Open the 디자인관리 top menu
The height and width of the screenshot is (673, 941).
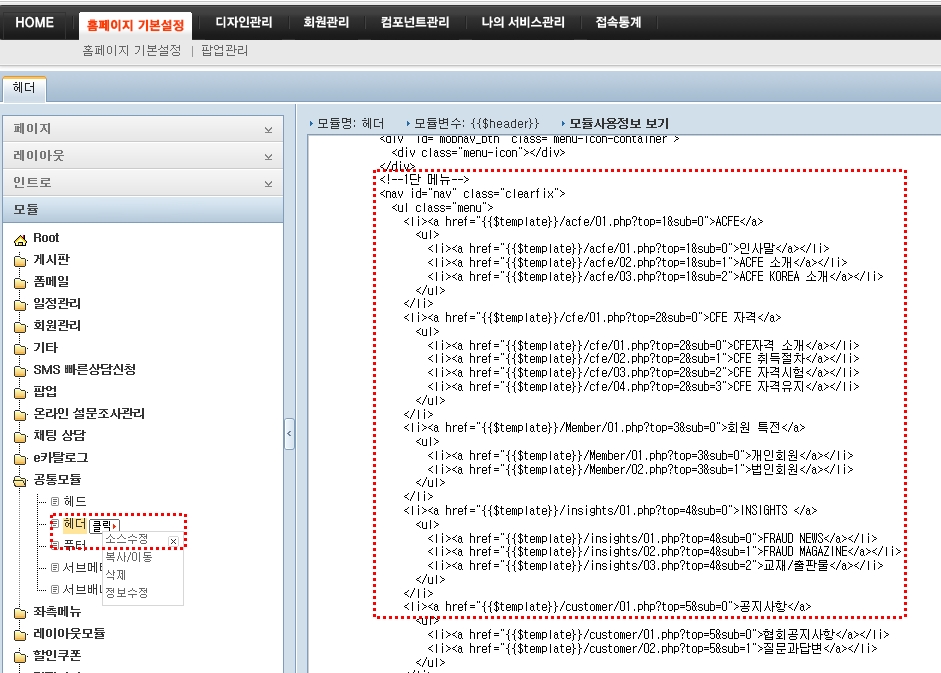click(244, 22)
